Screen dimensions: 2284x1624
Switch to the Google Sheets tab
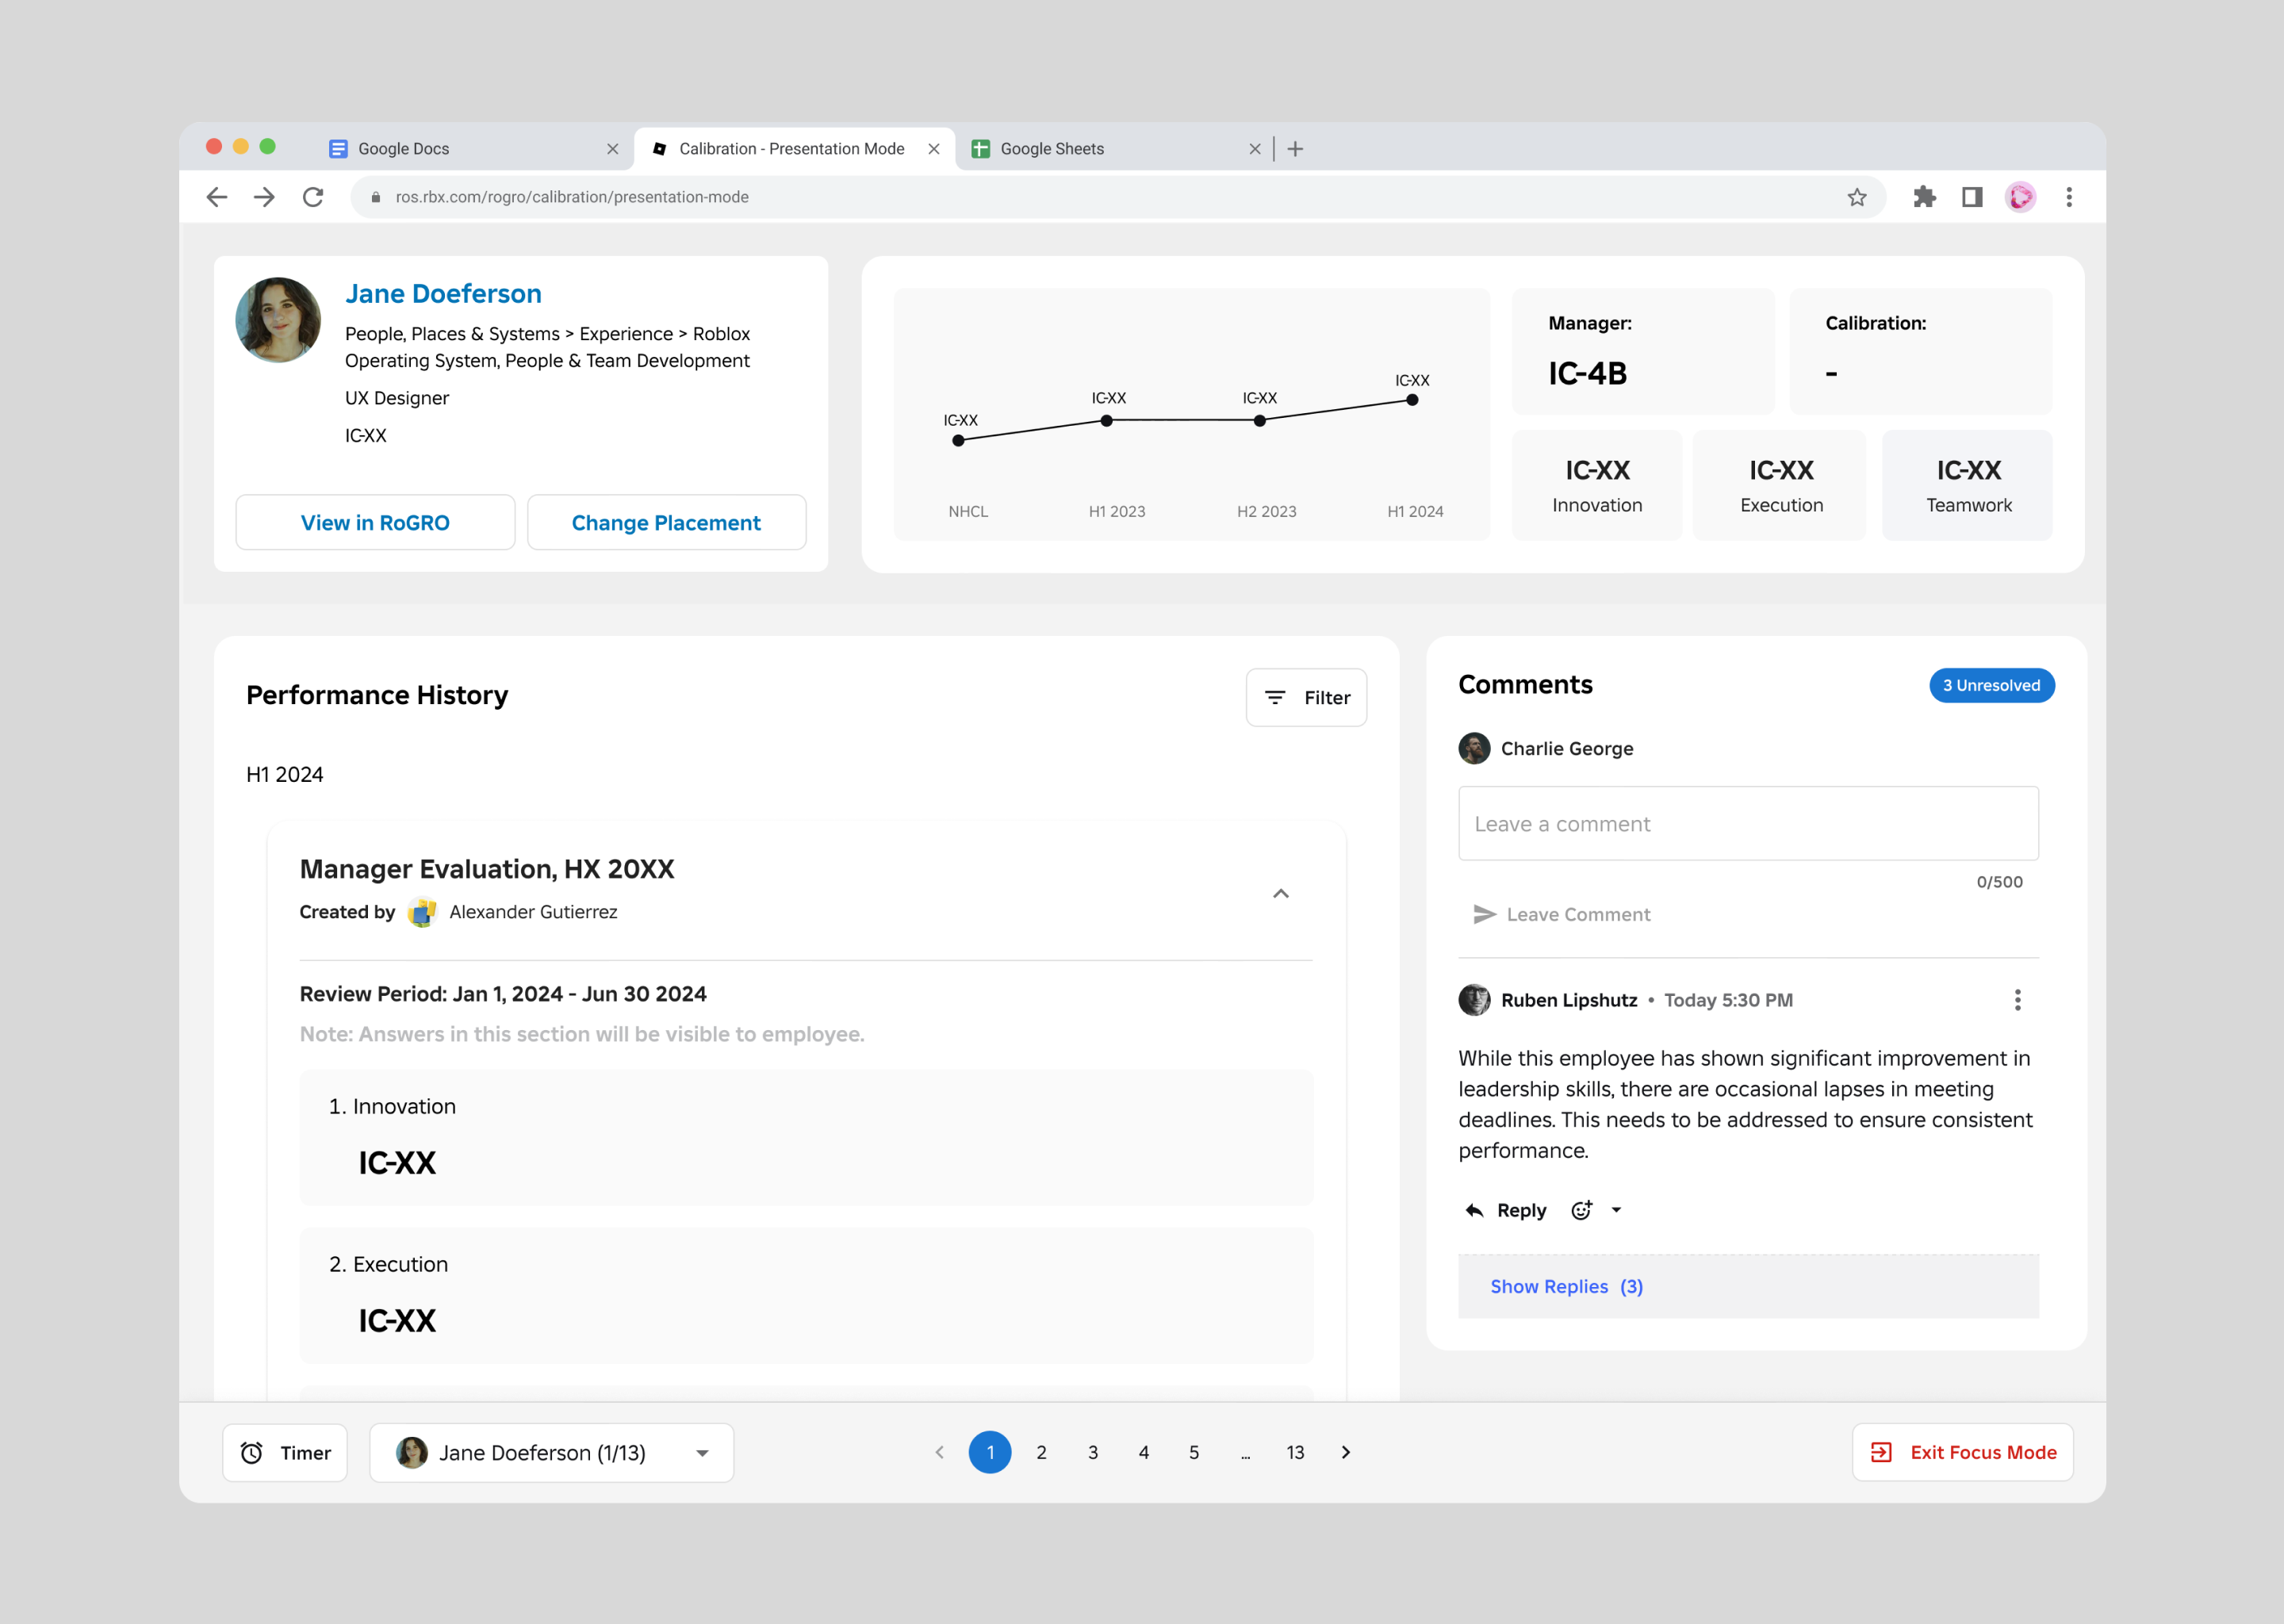[1052, 149]
